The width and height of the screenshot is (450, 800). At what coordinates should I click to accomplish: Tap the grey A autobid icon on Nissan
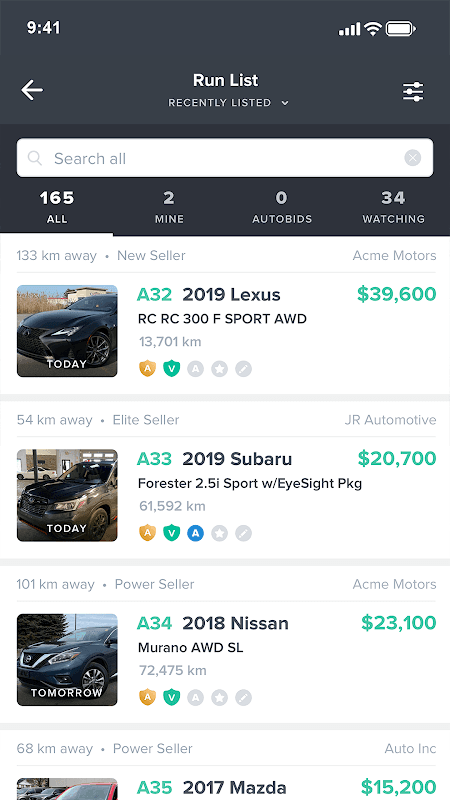pos(195,697)
